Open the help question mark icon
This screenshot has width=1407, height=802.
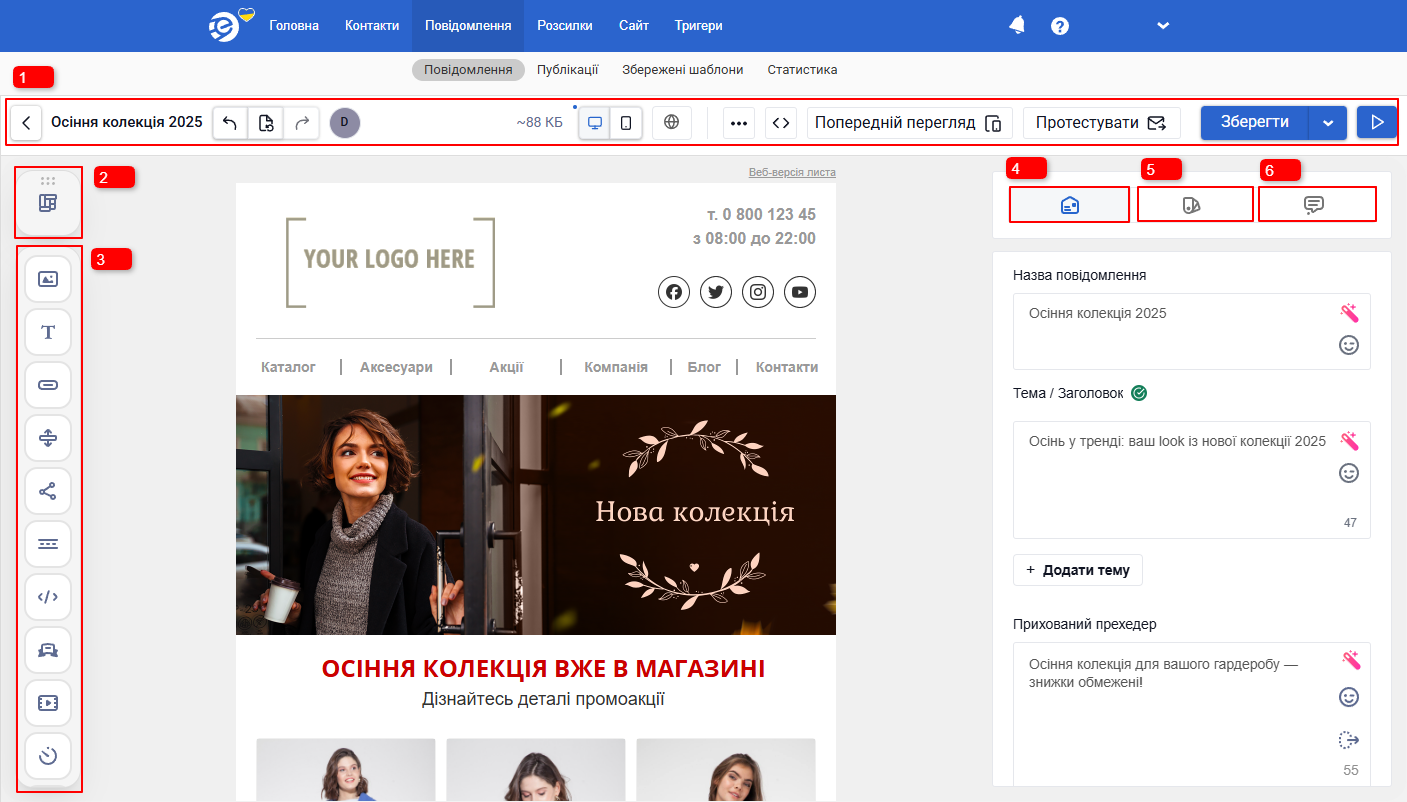[1060, 26]
